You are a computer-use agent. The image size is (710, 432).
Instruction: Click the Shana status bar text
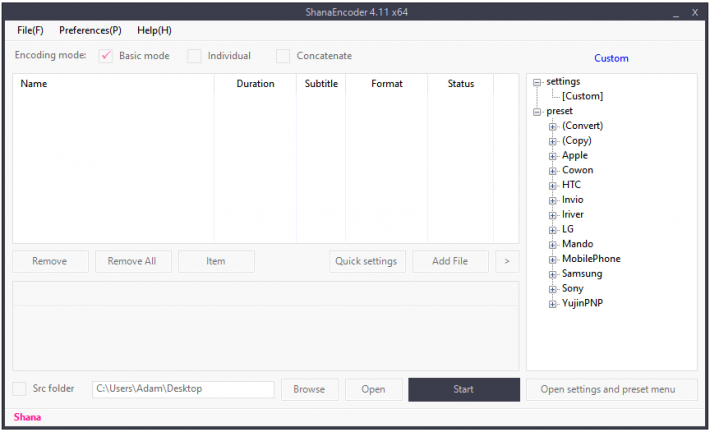pyautogui.click(x=27, y=417)
